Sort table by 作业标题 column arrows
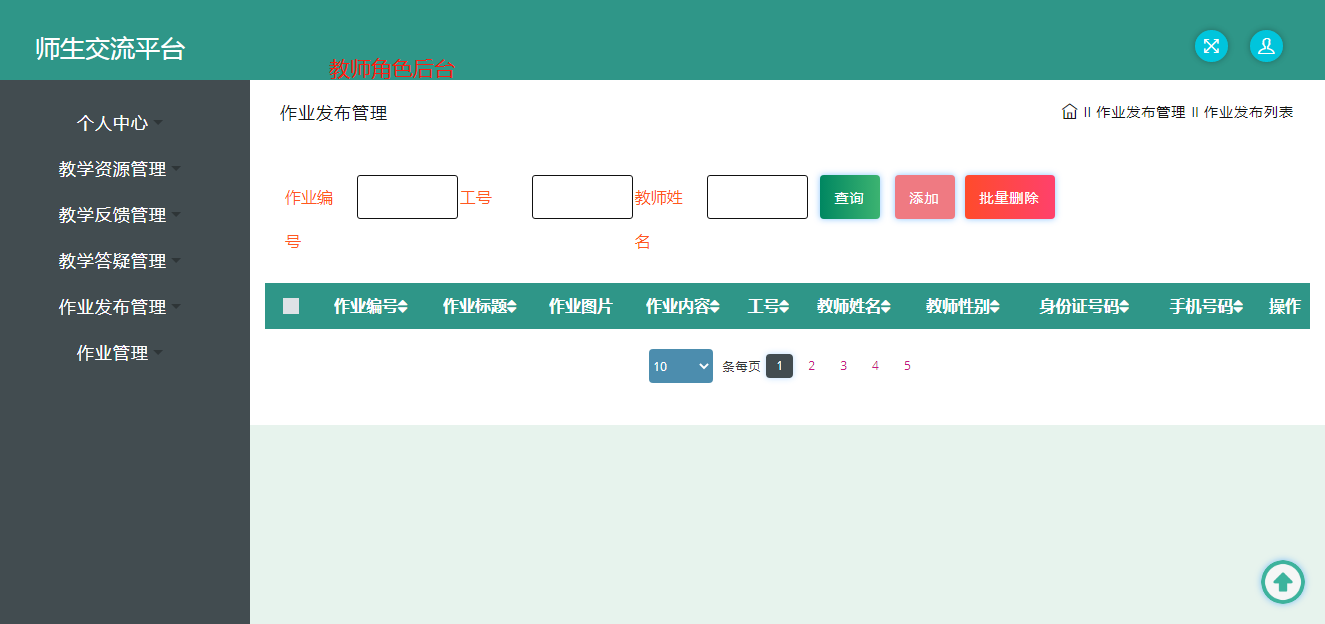Image resolution: width=1325 pixels, height=624 pixels. [512, 307]
